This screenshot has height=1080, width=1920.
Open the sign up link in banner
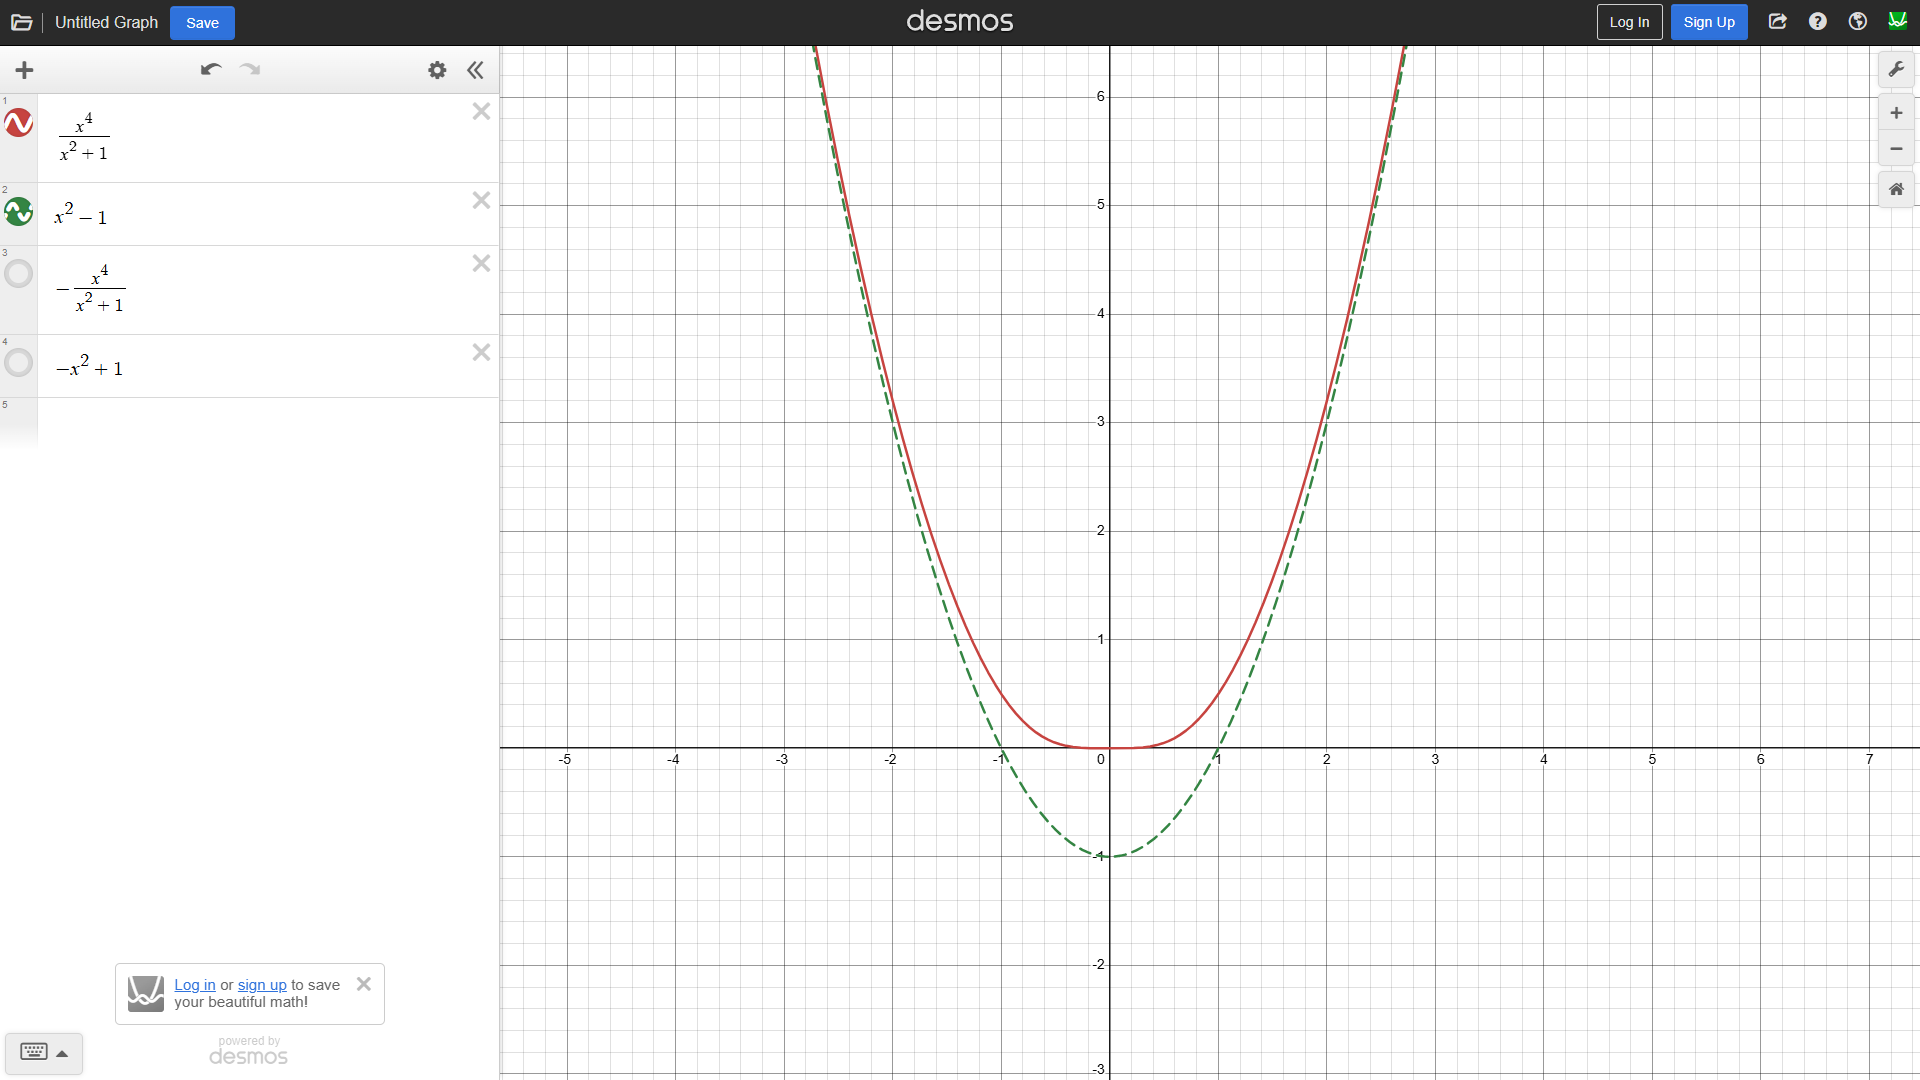[x=261, y=985]
